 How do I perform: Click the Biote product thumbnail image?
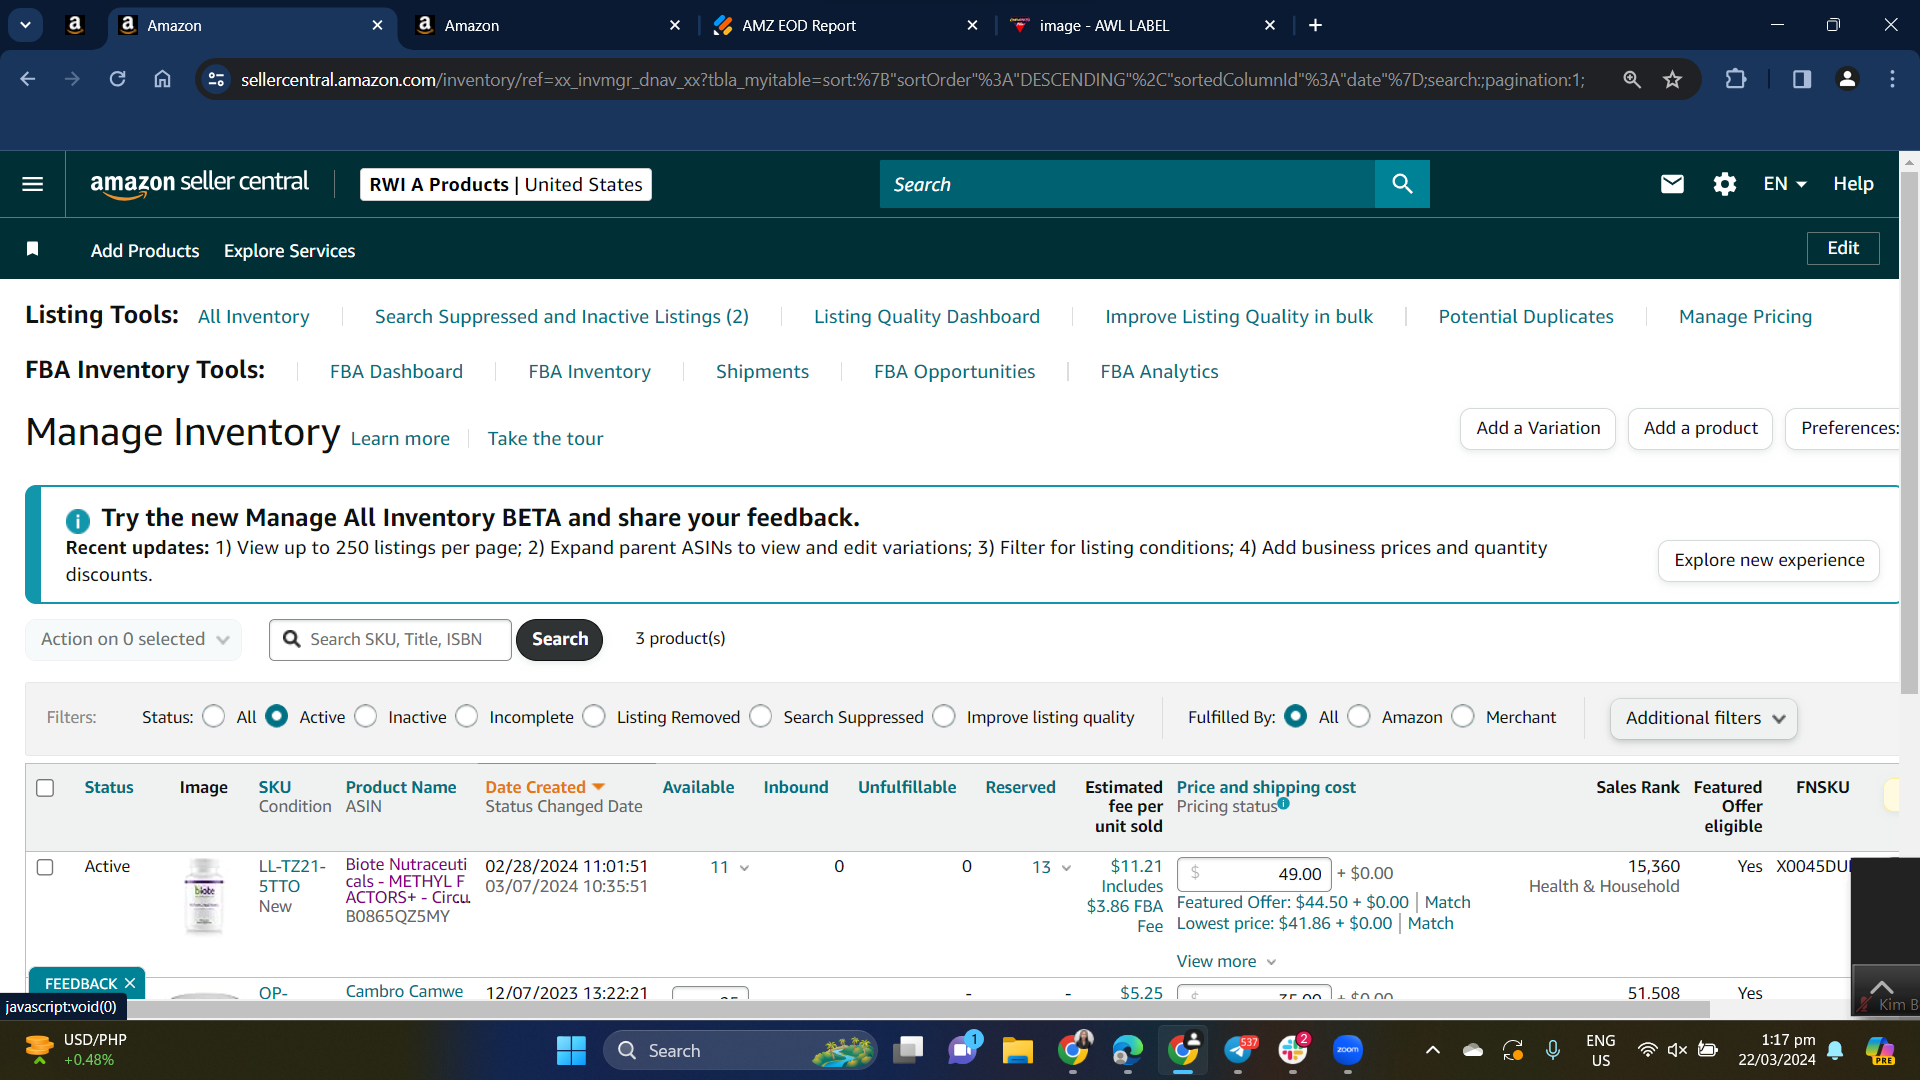click(x=204, y=896)
